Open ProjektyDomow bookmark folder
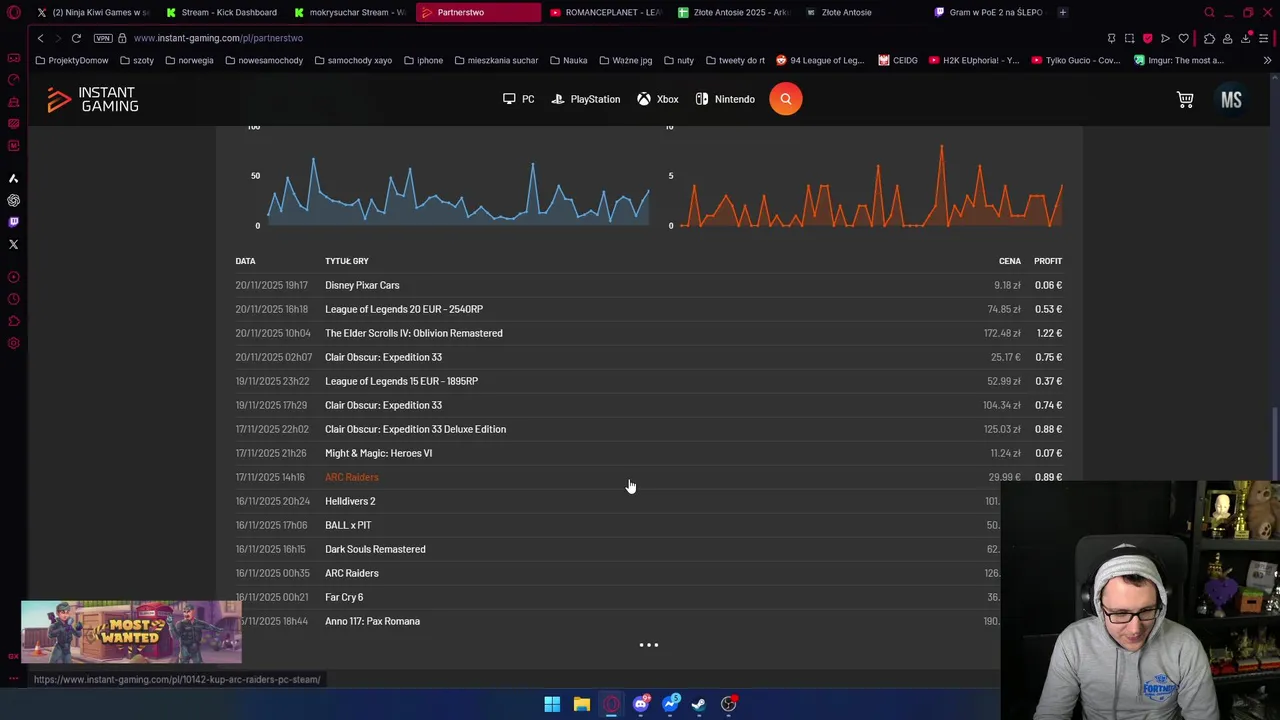 coord(71,60)
